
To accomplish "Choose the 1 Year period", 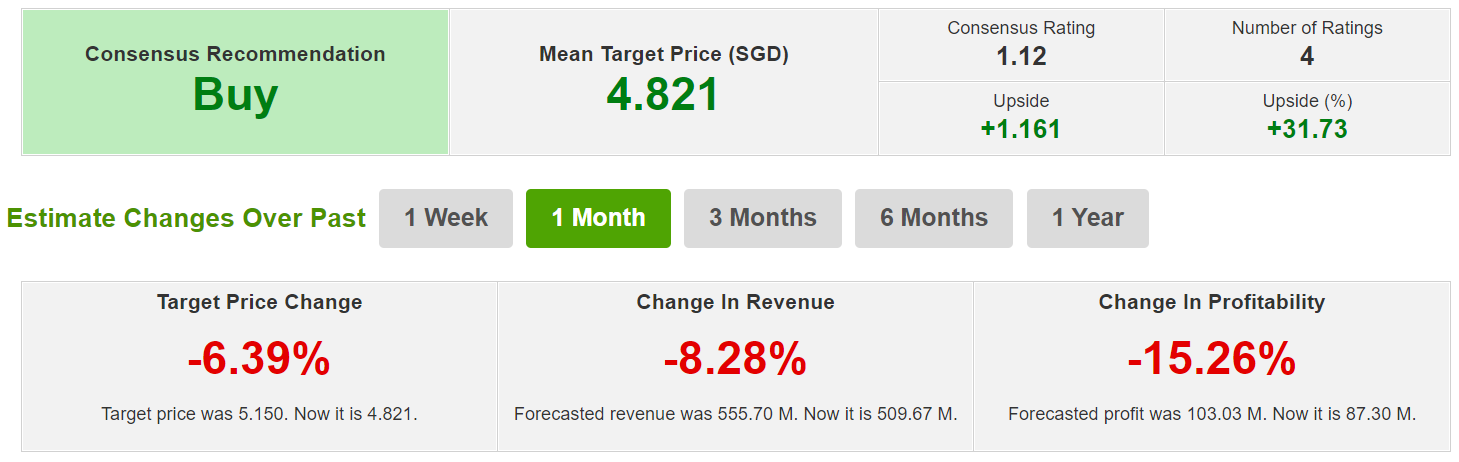I will [x=1088, y=218].
